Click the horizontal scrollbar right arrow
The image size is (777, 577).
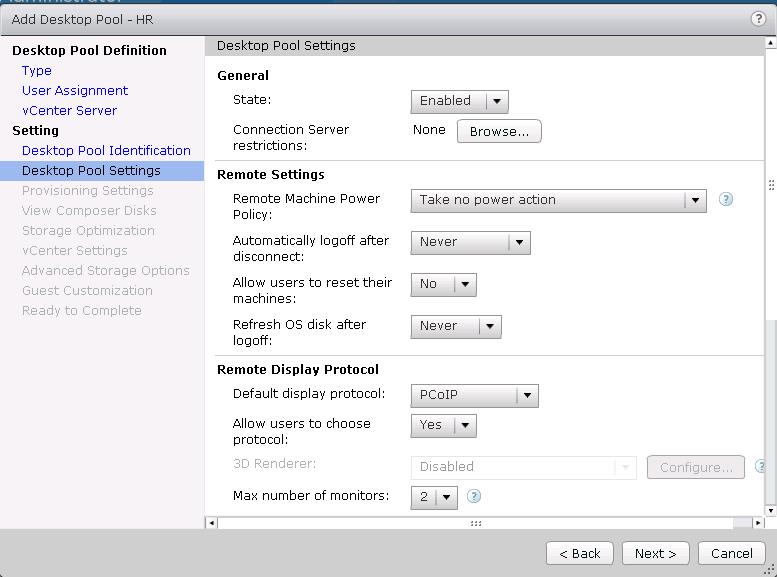[758, 523]
